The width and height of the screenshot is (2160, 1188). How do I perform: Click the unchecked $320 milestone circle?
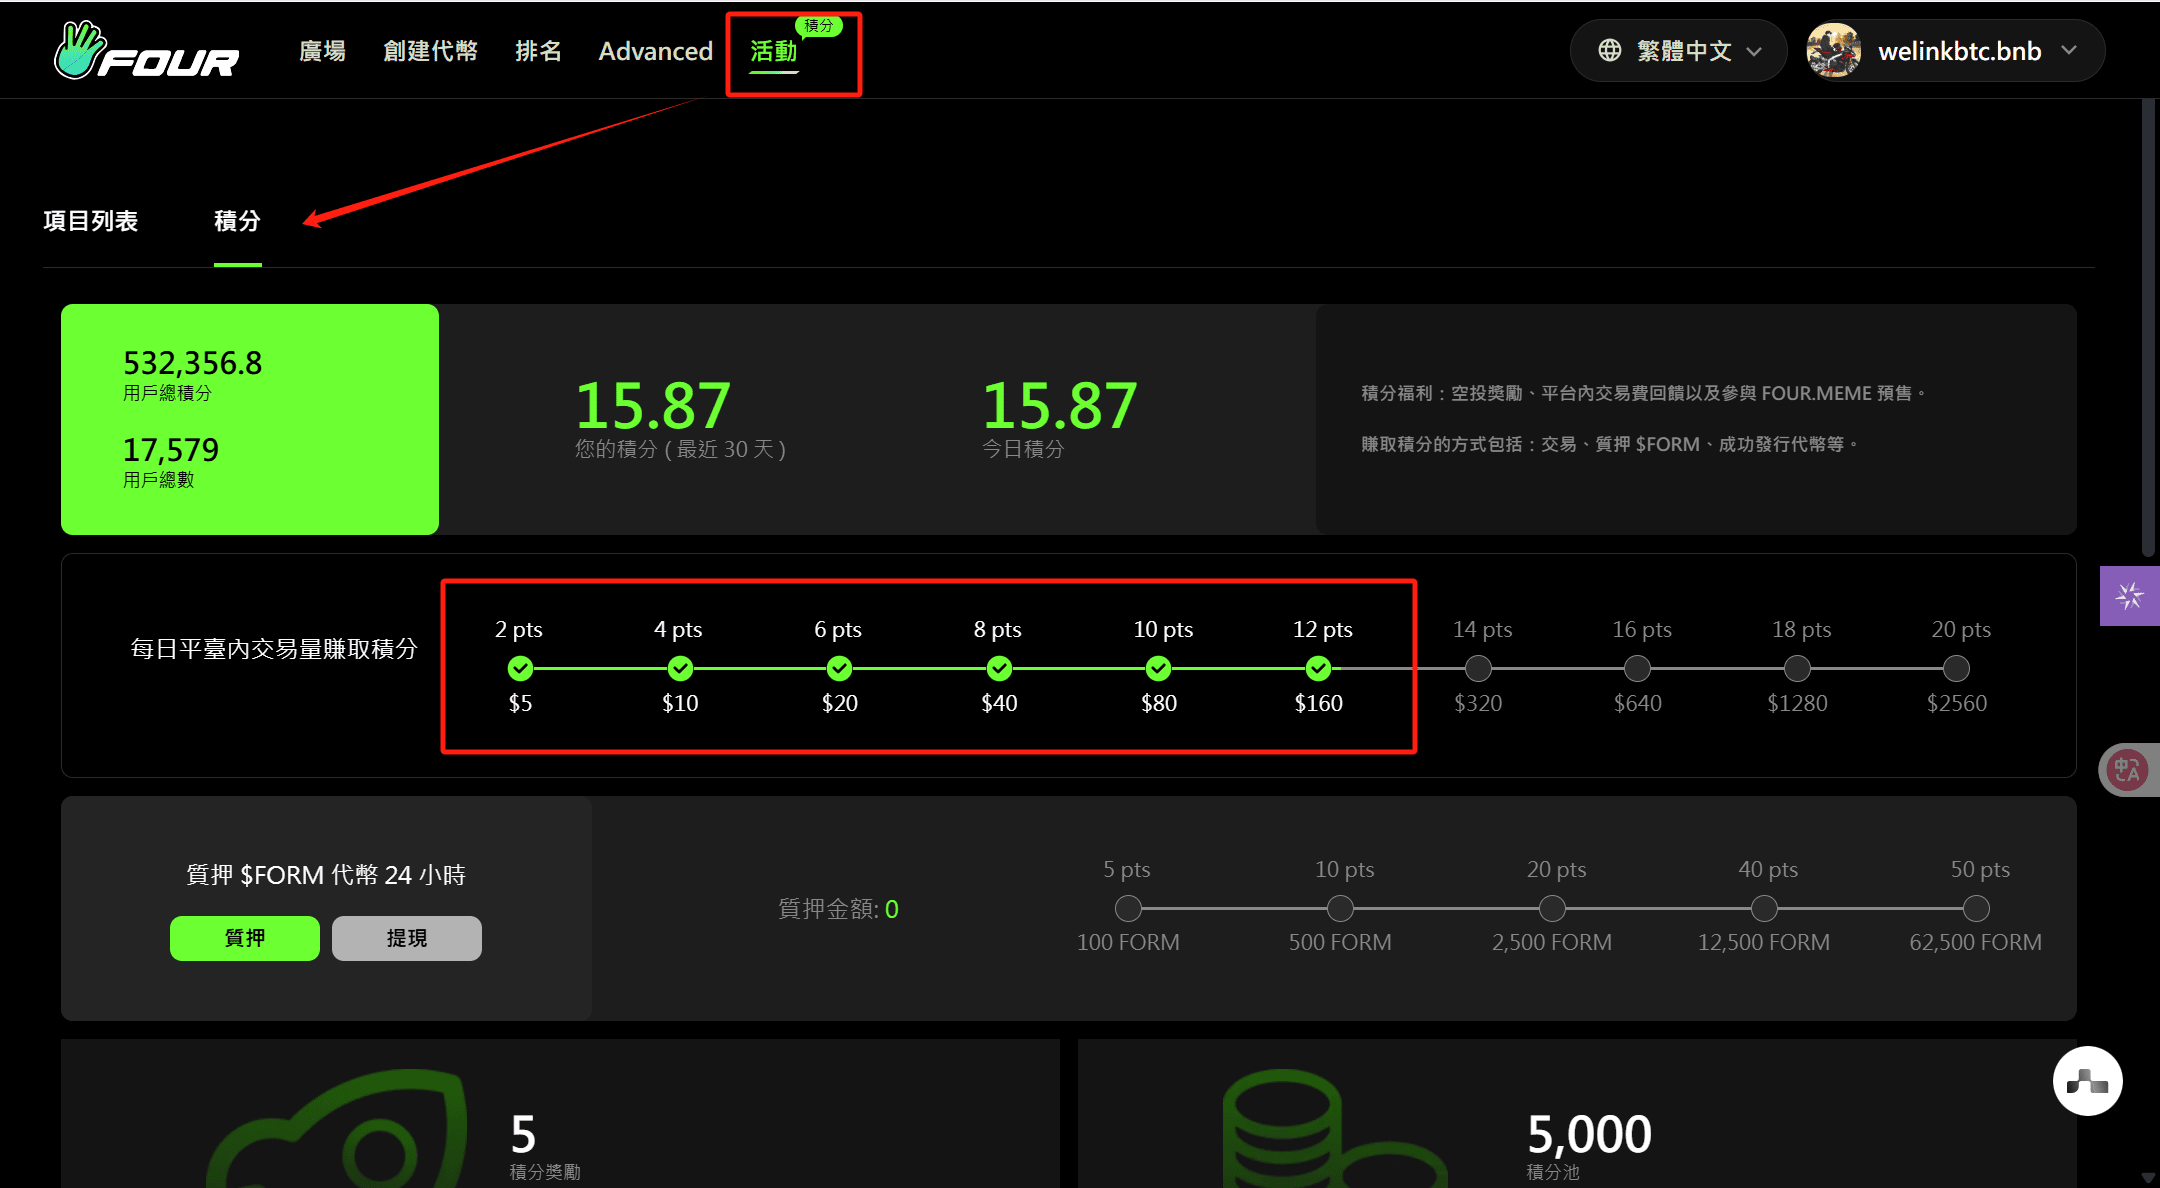coord(1478,668)
